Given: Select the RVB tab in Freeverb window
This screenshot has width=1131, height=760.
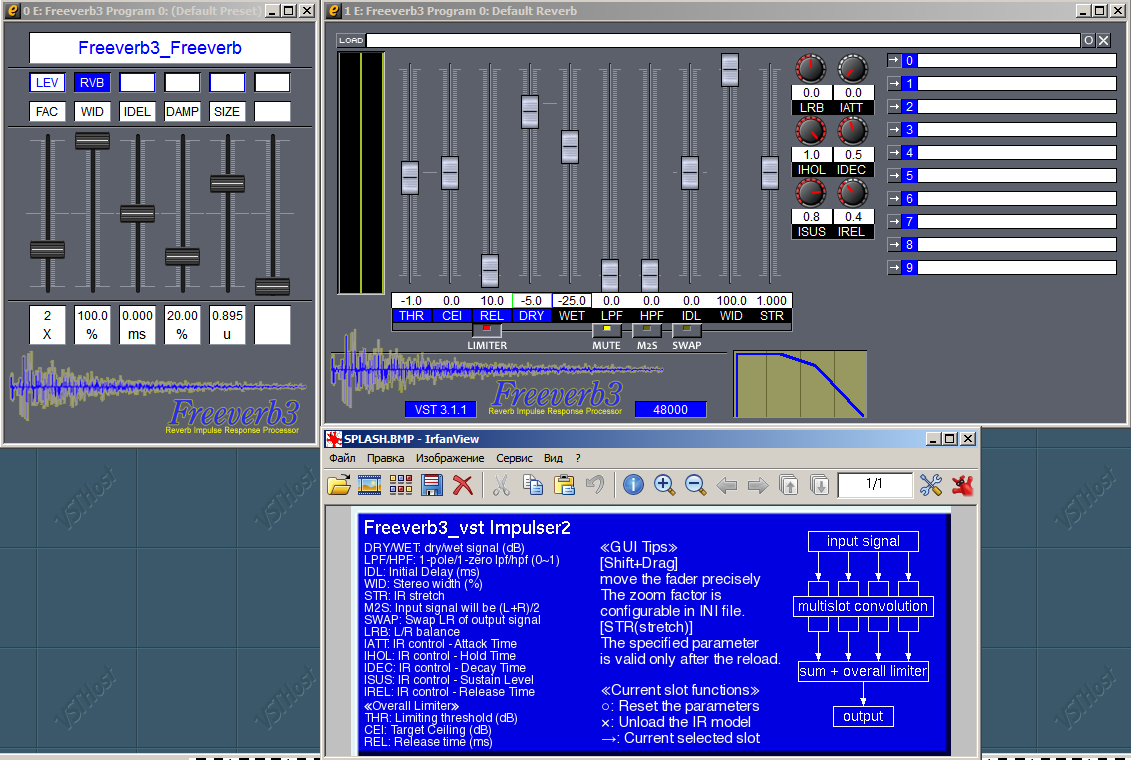Looking at the screenshot, I should (92, 82).
